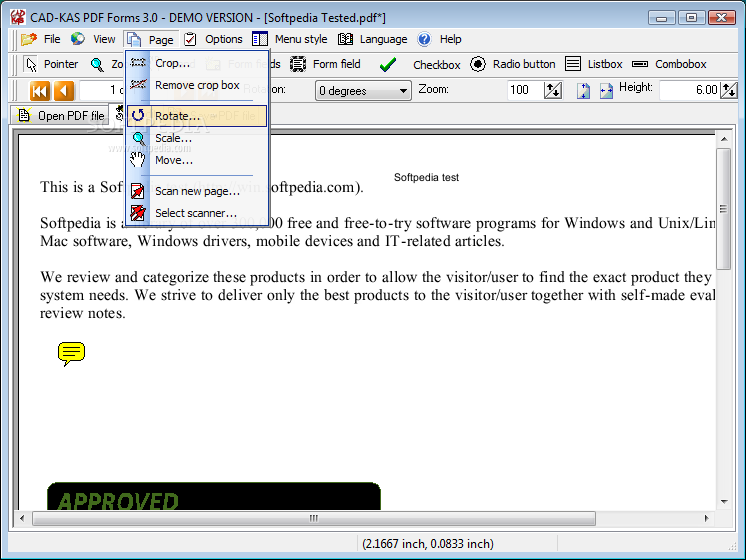
Task: Choose Select scanner… entry
Action: click(197, 213)
